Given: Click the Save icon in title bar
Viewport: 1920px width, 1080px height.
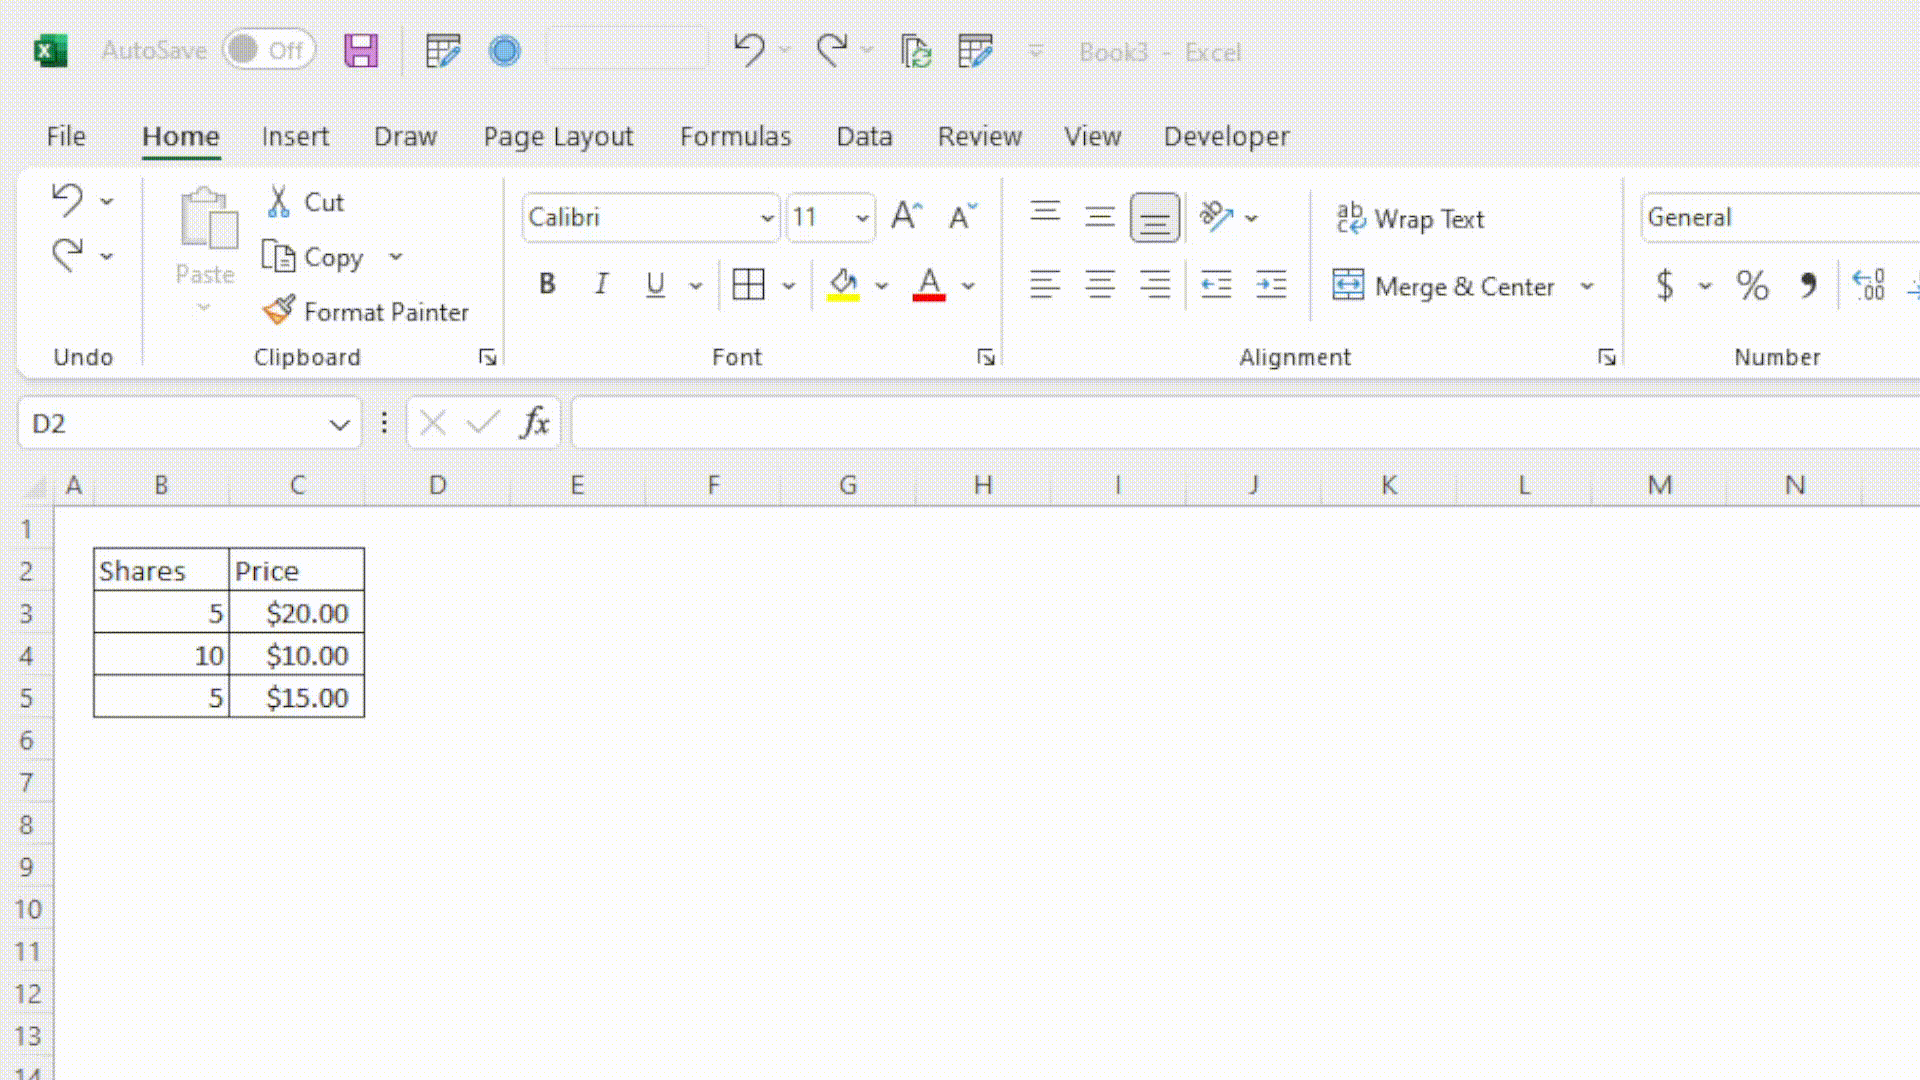Looking at the screenshot, I should [x=361, y=51].
